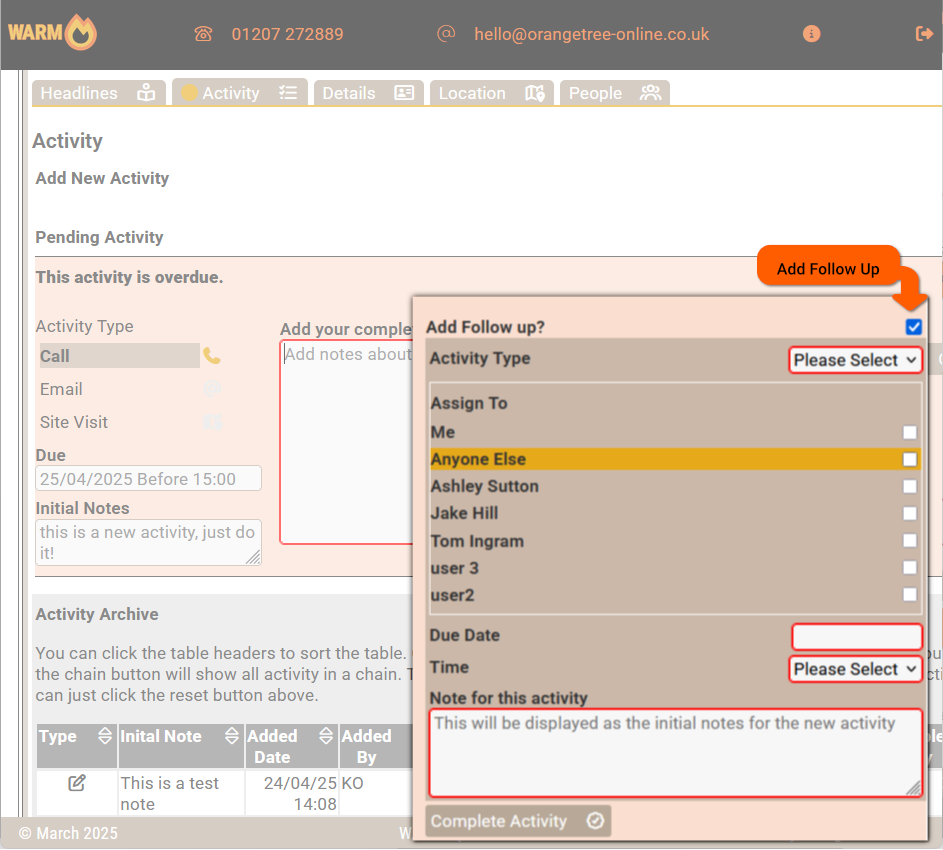Click the info circle icon in header
Image resolution: width=943 pixels, height=850 pixels.
tap(811, 34)
